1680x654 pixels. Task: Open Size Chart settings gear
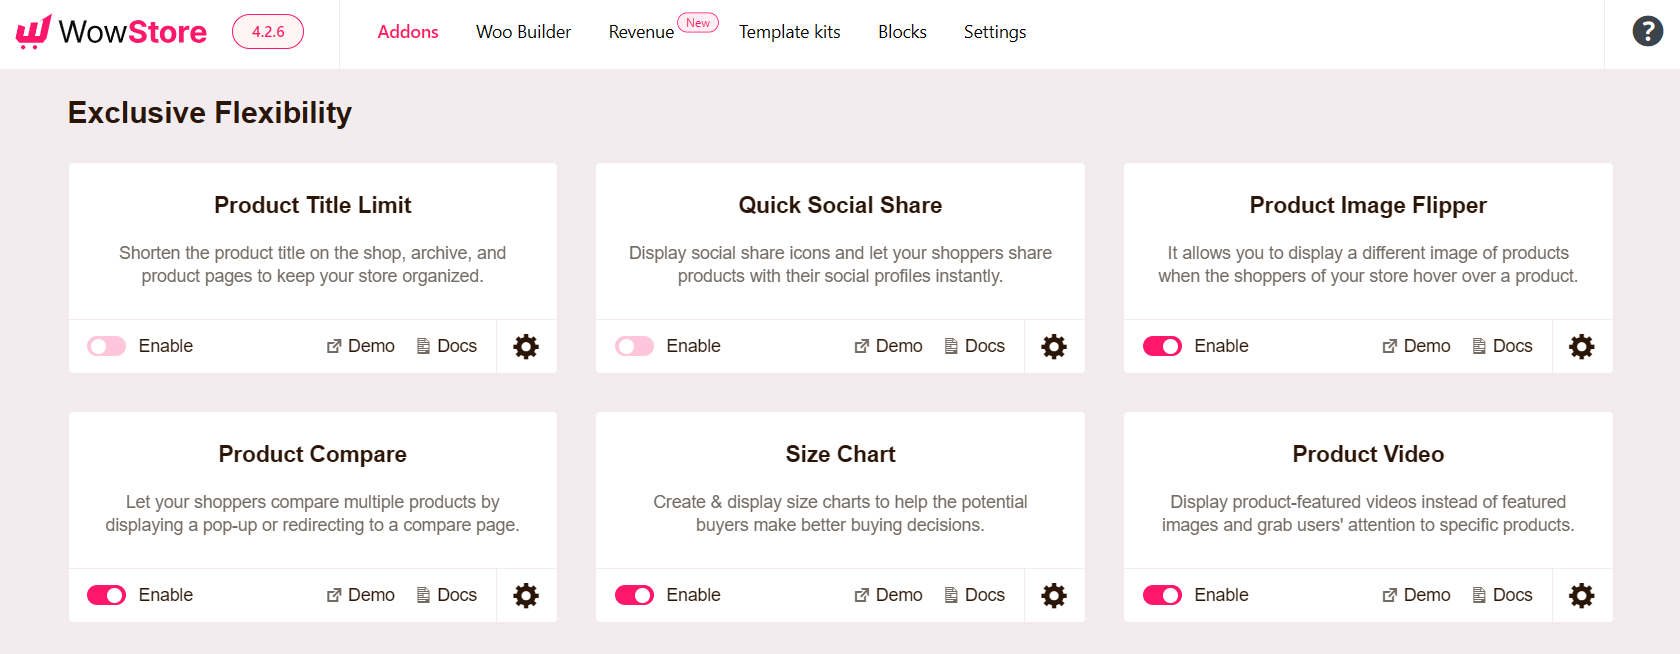[x=1054, y=595]
